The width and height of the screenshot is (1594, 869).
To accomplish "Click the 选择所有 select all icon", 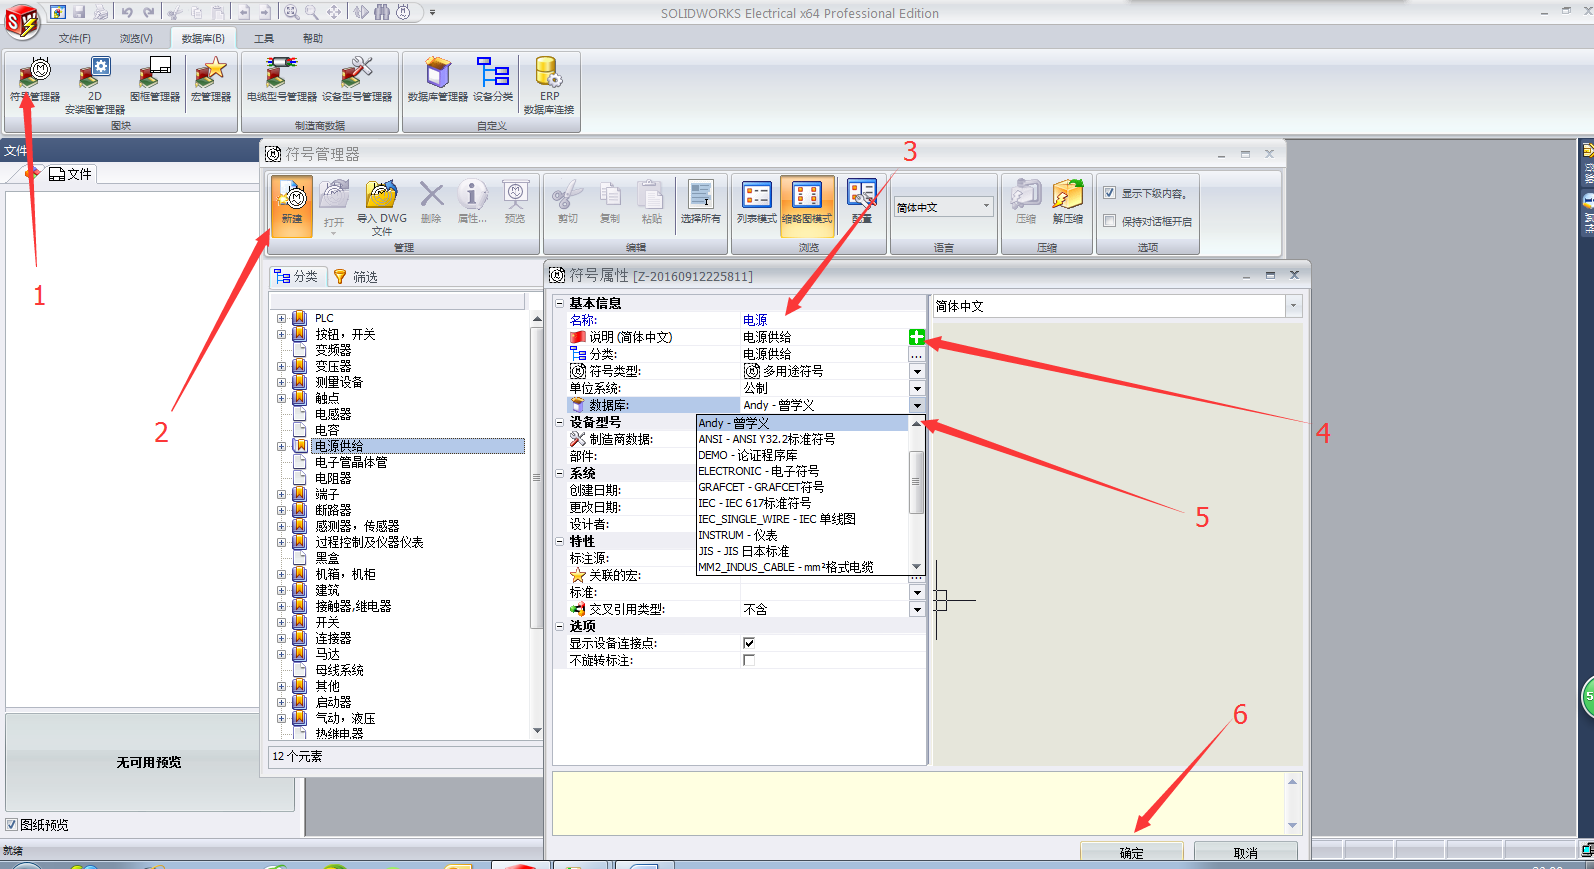I will coord(700,203).
